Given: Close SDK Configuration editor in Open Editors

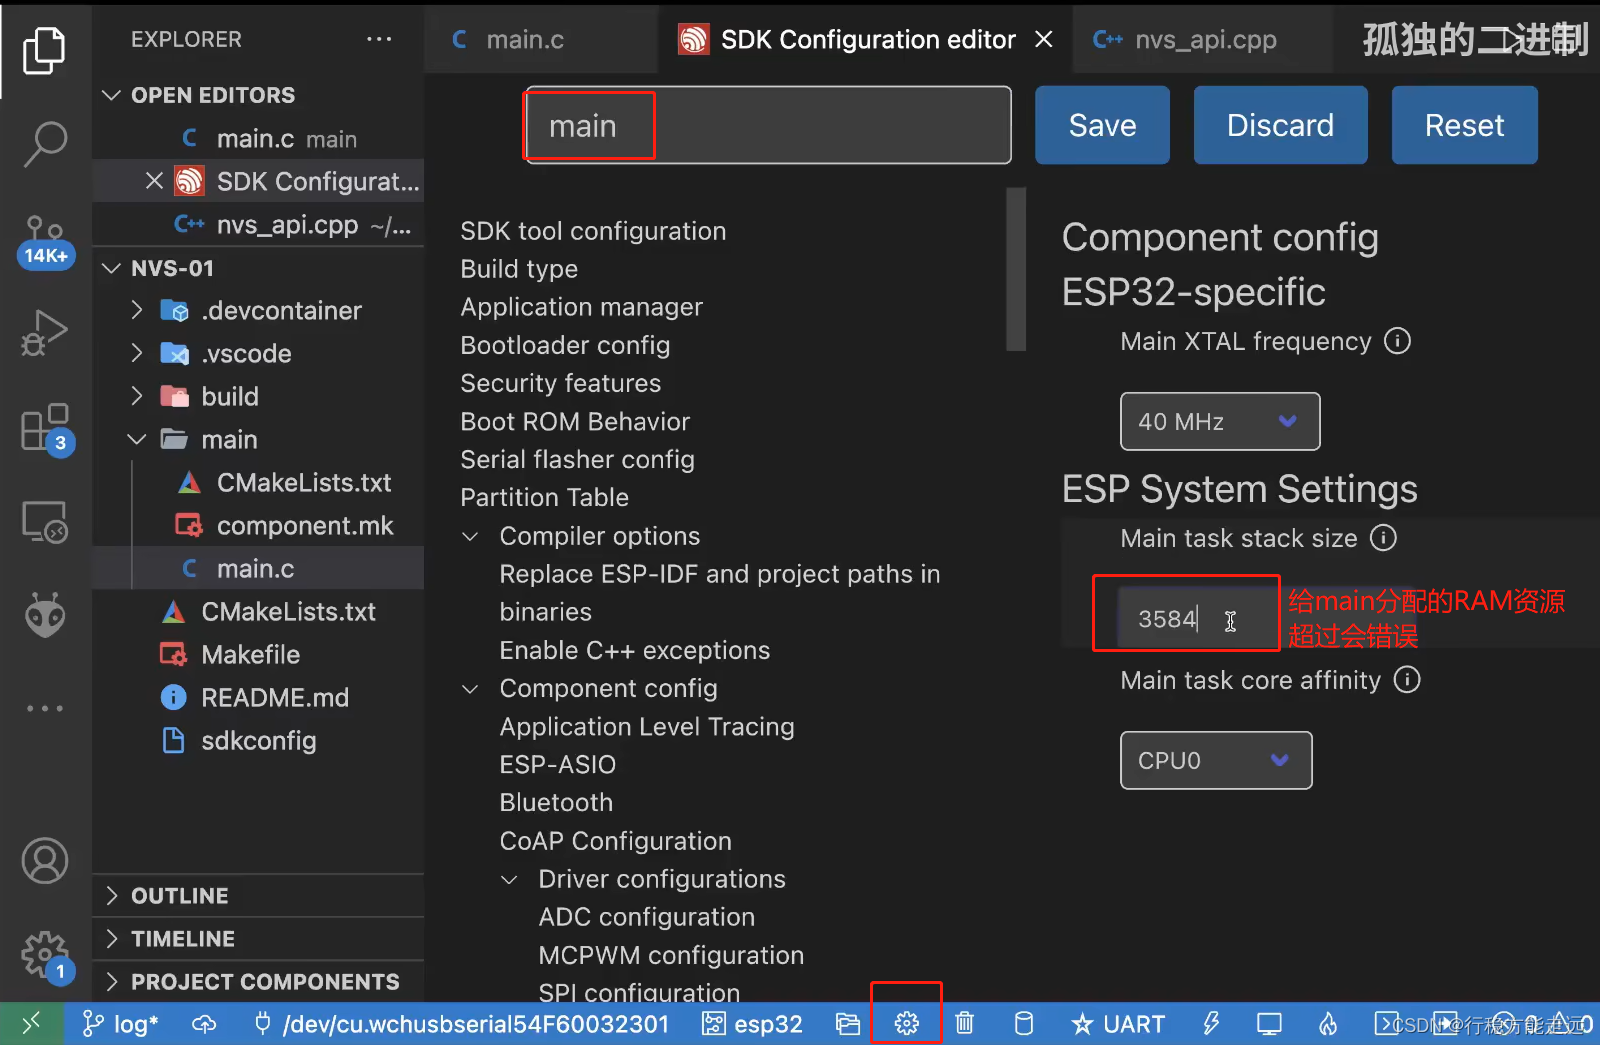Looking at the screenshot, I should [154, 181].
